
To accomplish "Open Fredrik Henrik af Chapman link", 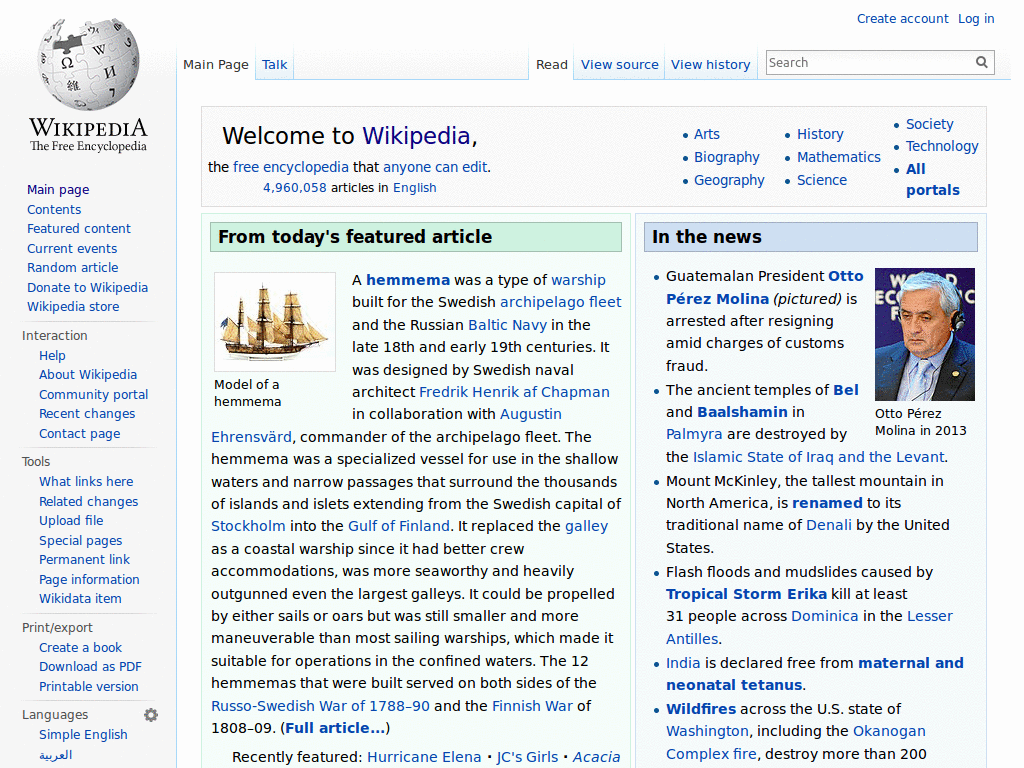I will tap(514, 392).
